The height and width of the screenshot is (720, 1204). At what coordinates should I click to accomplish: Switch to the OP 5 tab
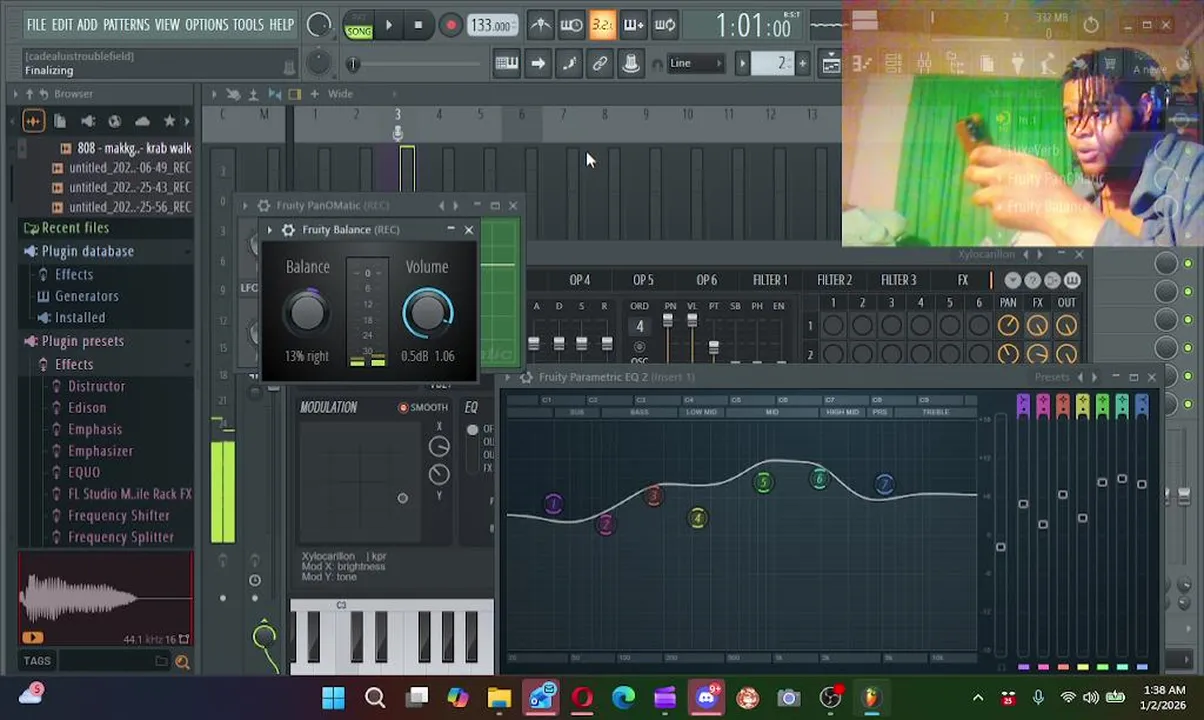(x=643, y=280)
